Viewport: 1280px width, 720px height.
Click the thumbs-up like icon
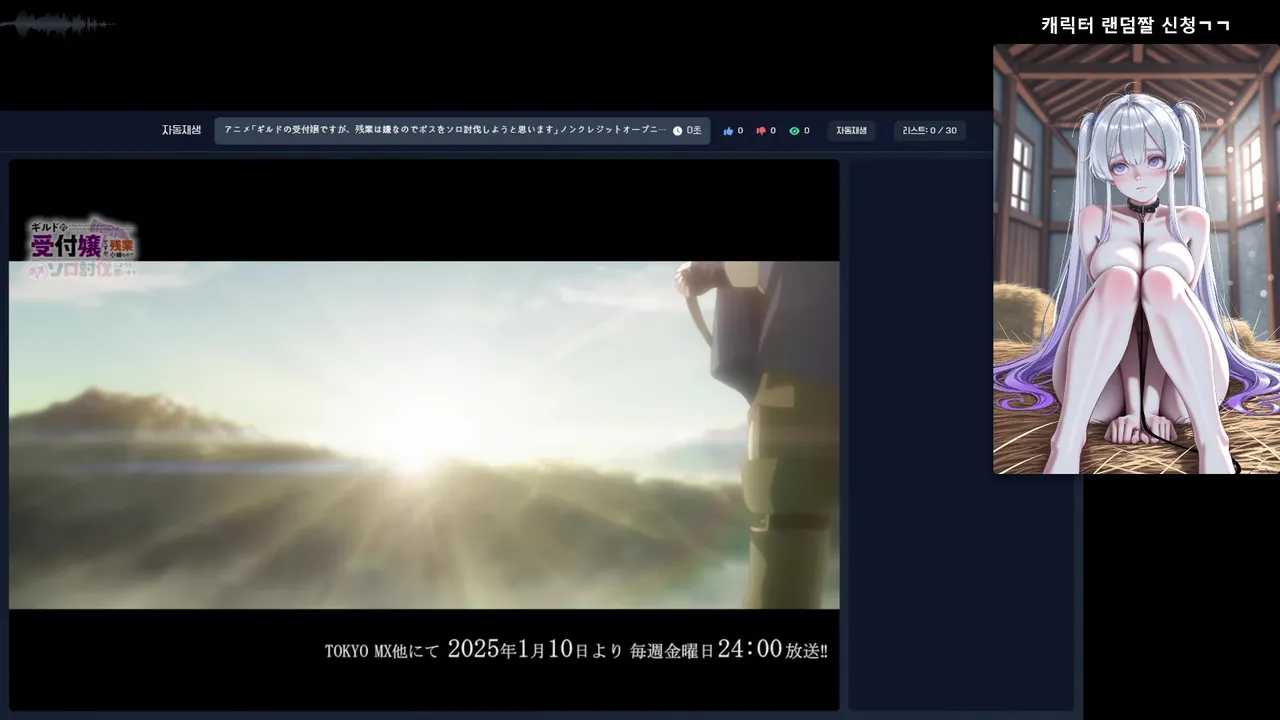coord(728,131)
